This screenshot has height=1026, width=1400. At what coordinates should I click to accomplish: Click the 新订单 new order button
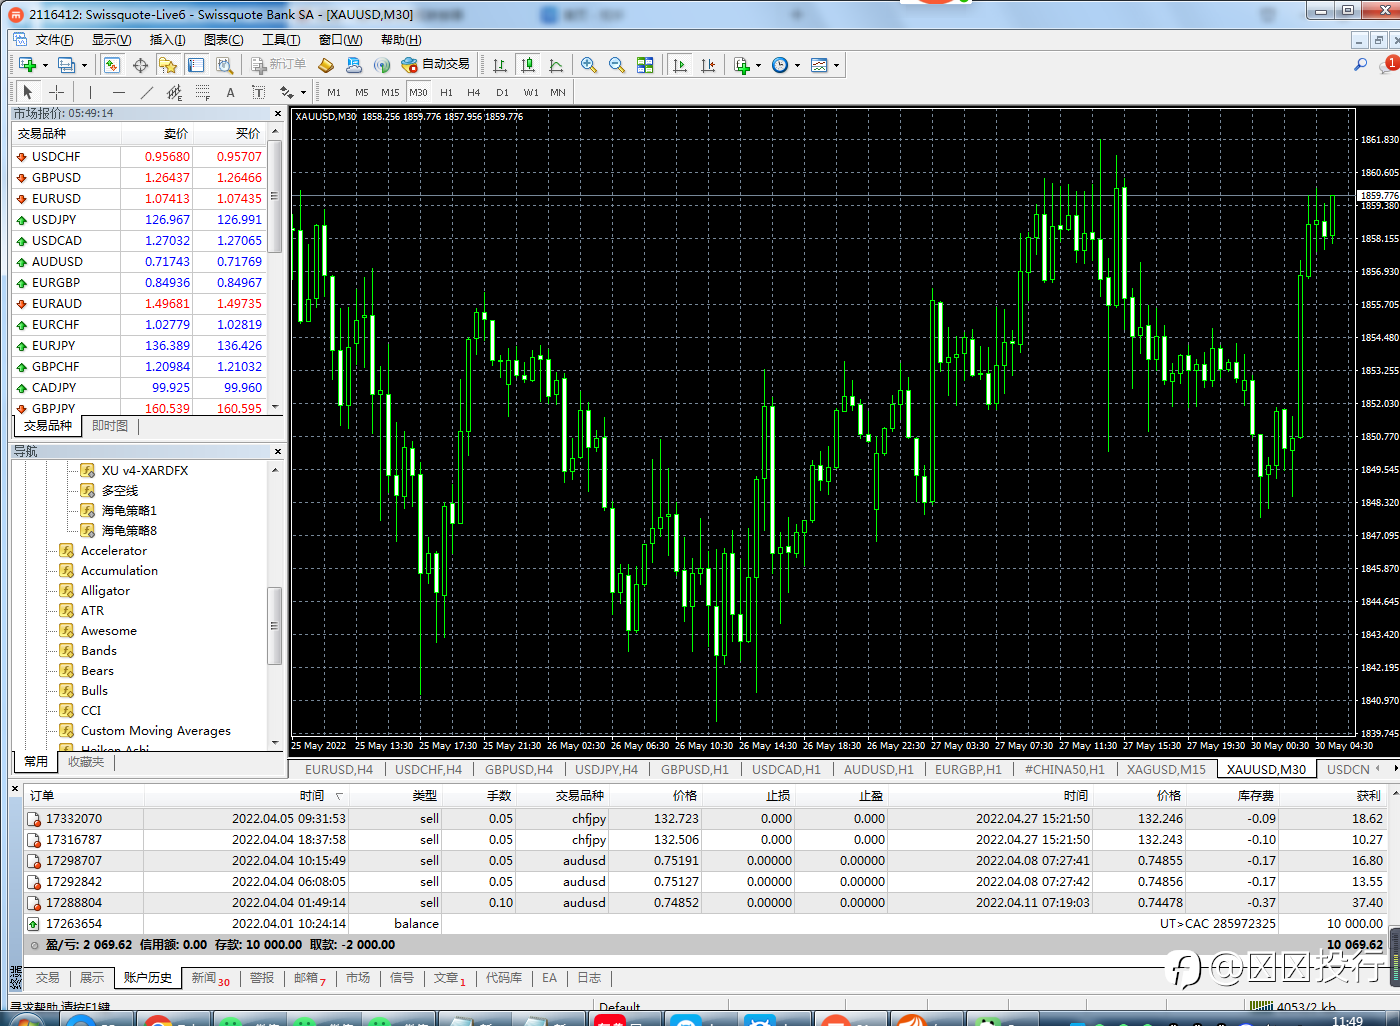[x=279, y=64]
